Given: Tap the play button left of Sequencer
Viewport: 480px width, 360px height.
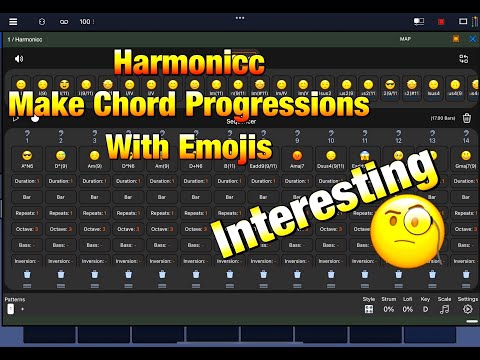Looking at the screenshot, I should point(15,118).
